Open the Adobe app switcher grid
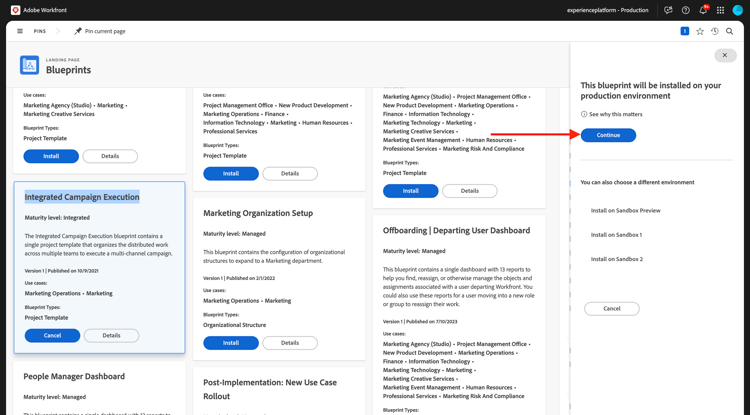 click(720, 10)
